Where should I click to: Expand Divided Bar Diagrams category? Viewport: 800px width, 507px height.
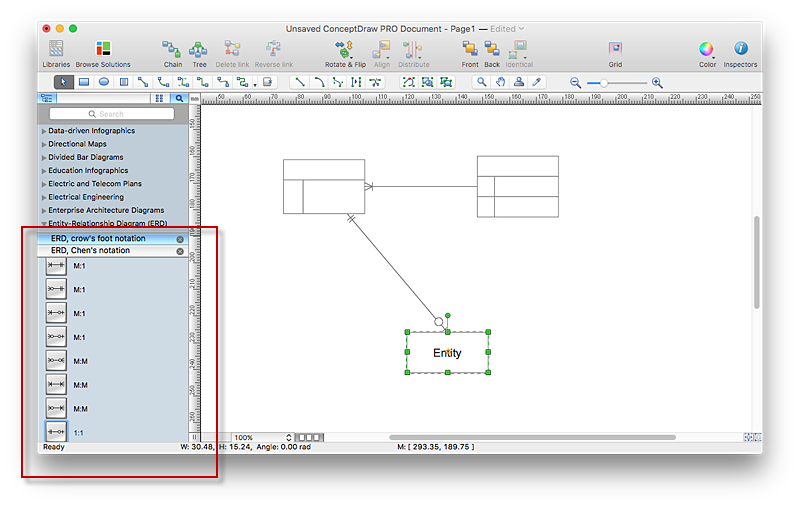(x=44, y=158)
